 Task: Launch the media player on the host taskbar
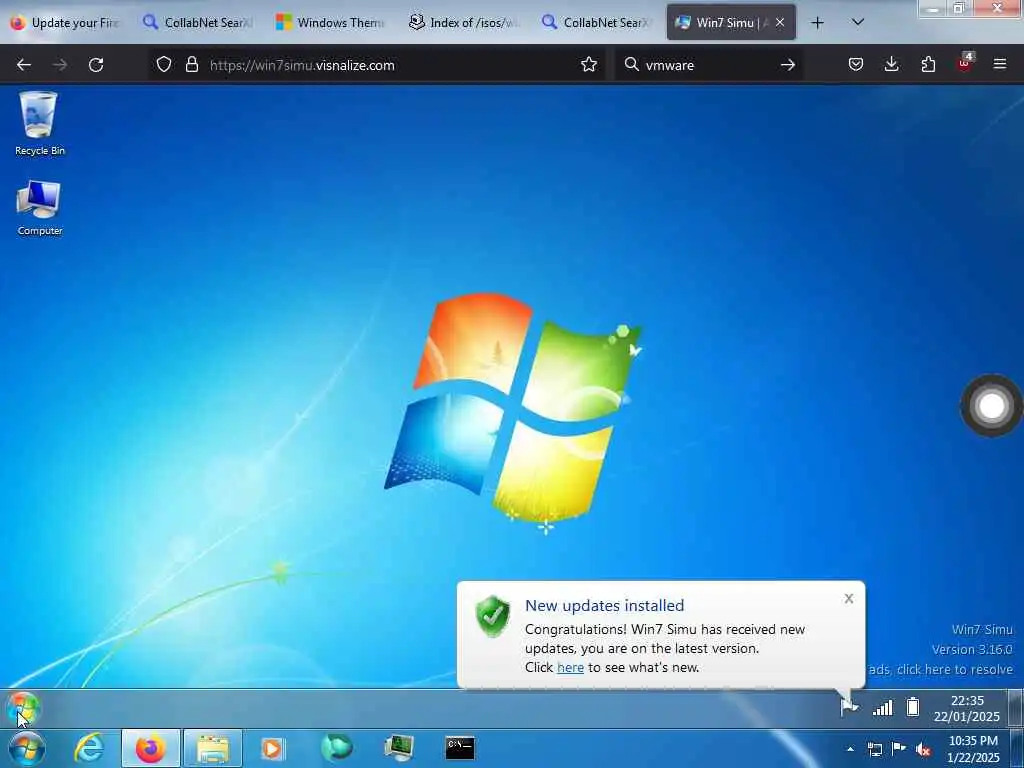tap(273, 748)
